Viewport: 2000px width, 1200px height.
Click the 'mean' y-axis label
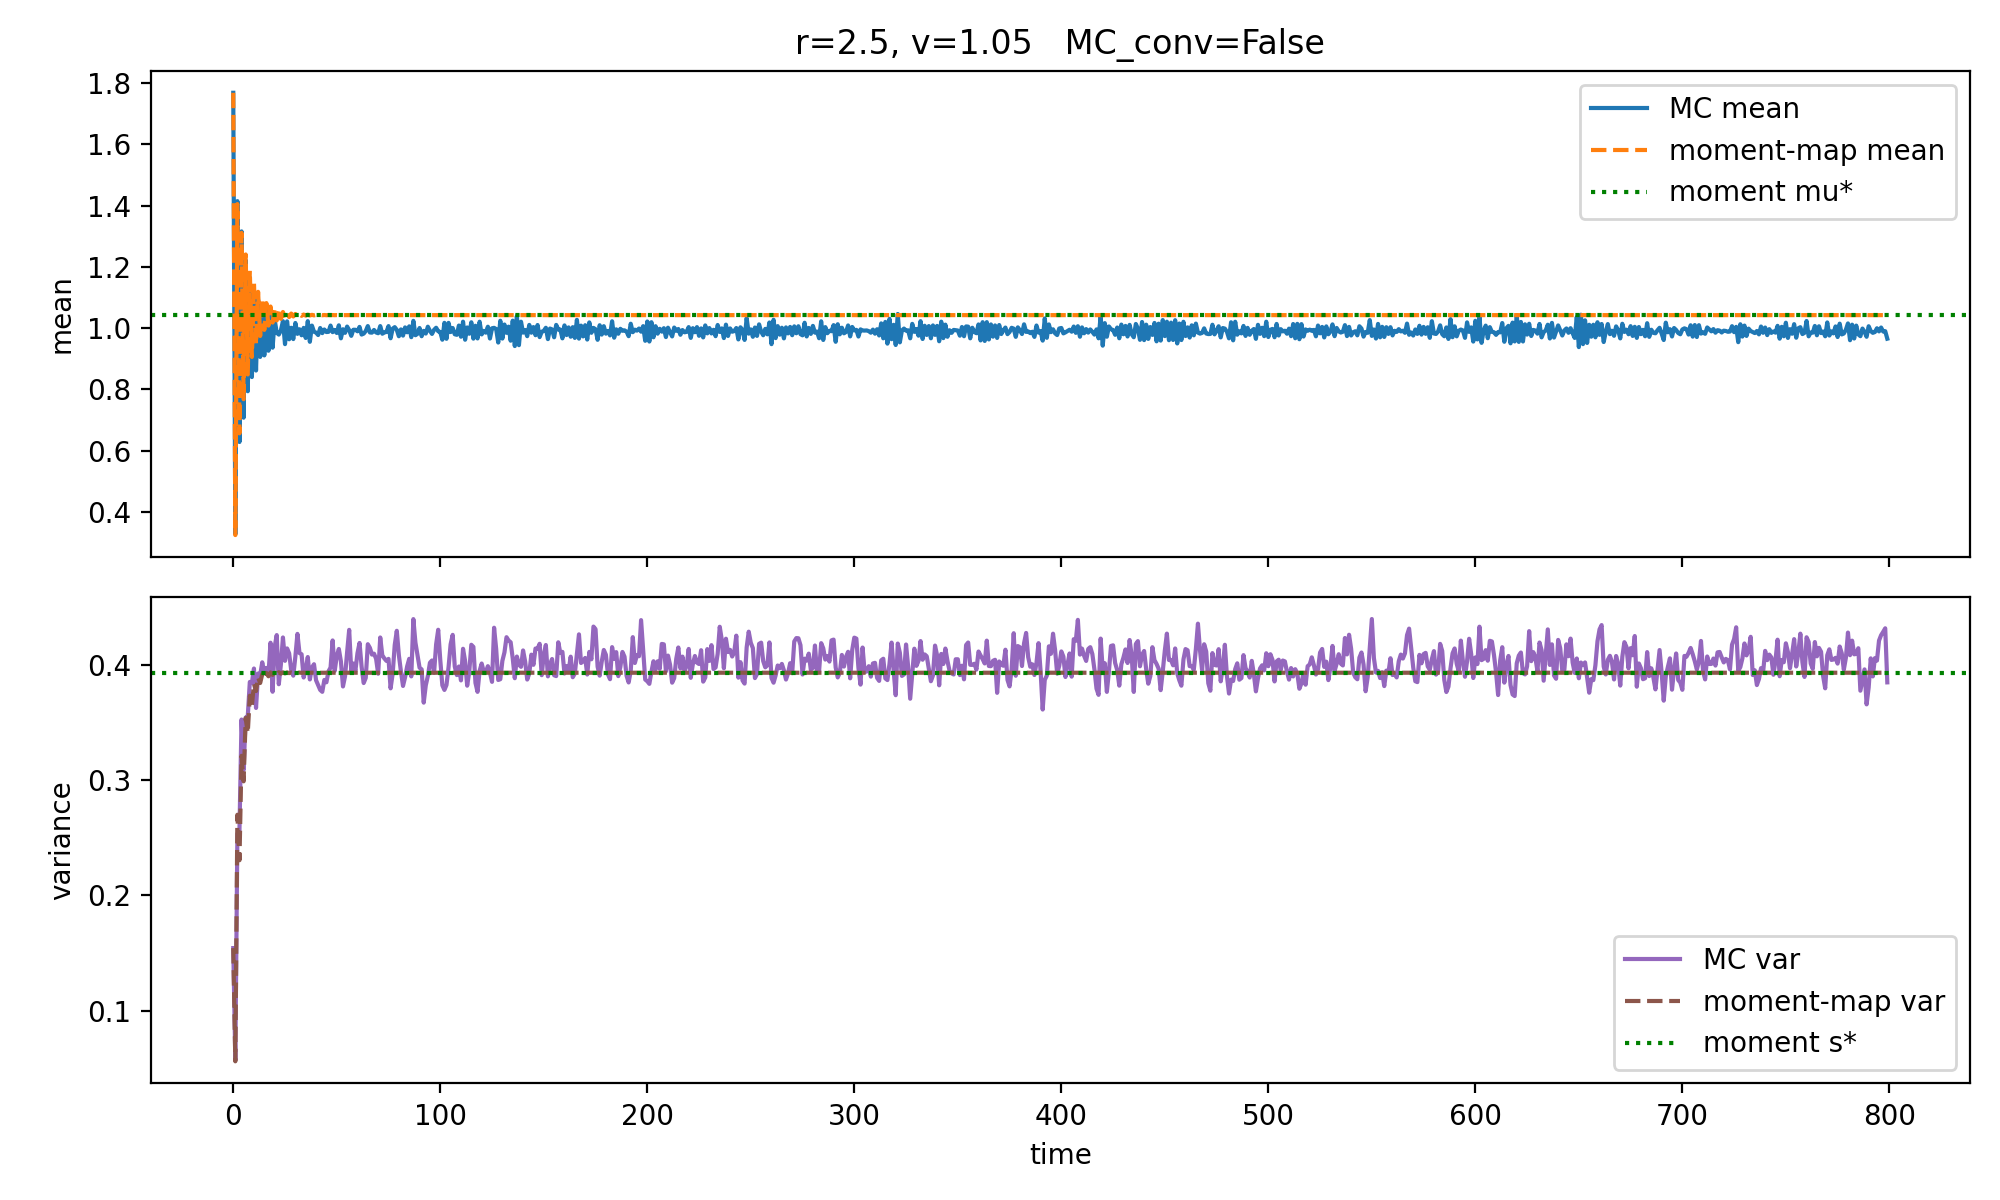62,316
